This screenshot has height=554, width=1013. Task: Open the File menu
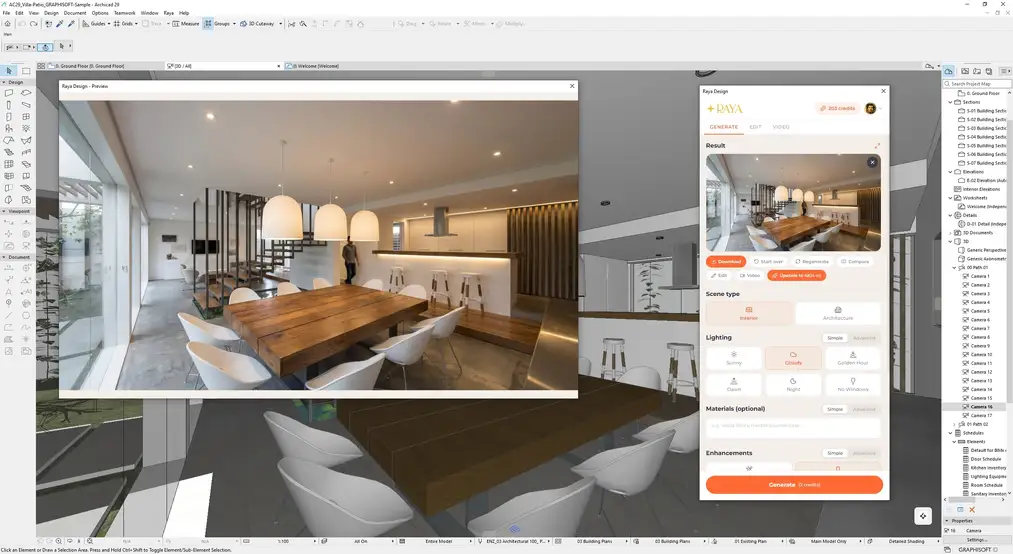pyautogui.click(x=6, y=13)
